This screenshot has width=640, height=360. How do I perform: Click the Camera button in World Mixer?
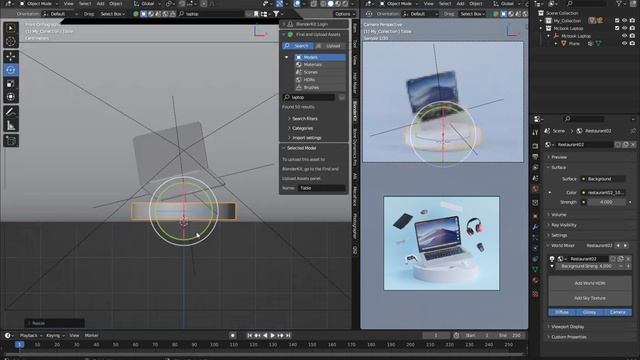(x=618, y=312)
